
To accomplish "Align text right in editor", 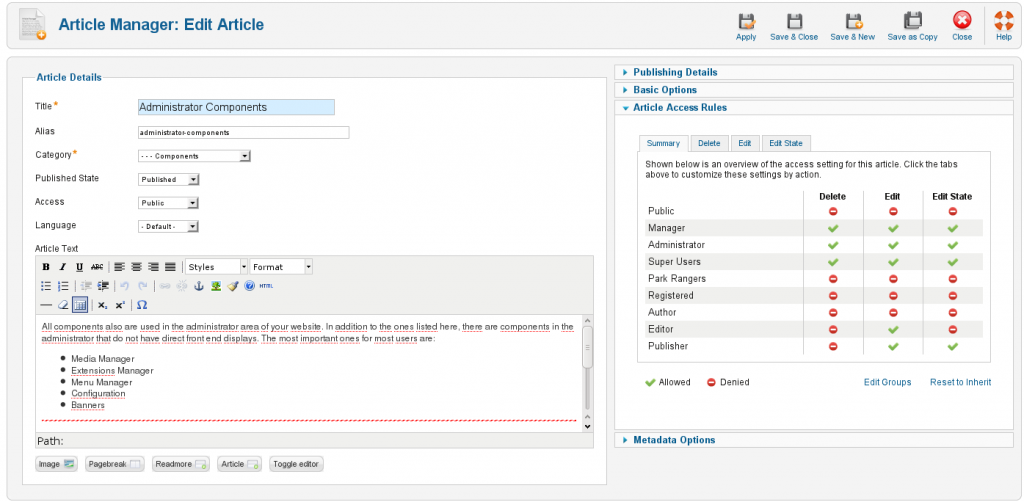I will pyautogui.click(x=153, y=267).
